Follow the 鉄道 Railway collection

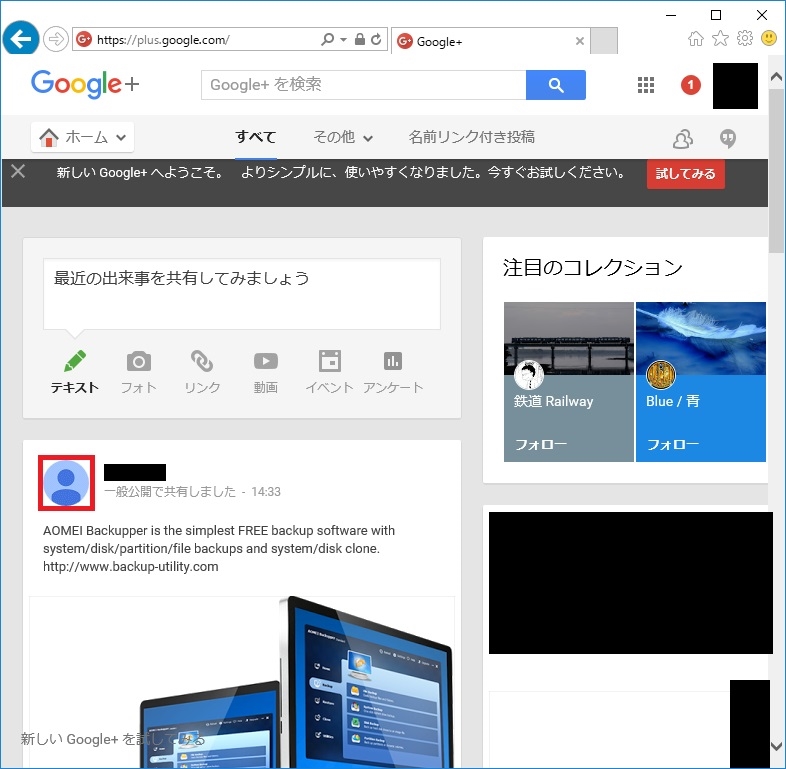coord(540,444)
